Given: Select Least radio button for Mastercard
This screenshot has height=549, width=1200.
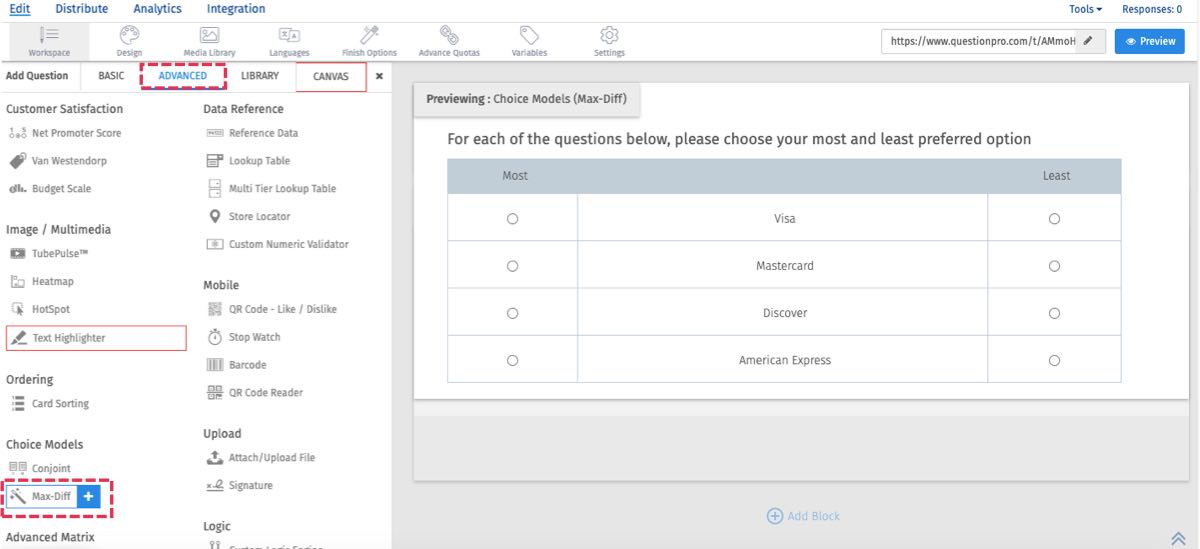Looking at the screenshot, I should 1054,266.
